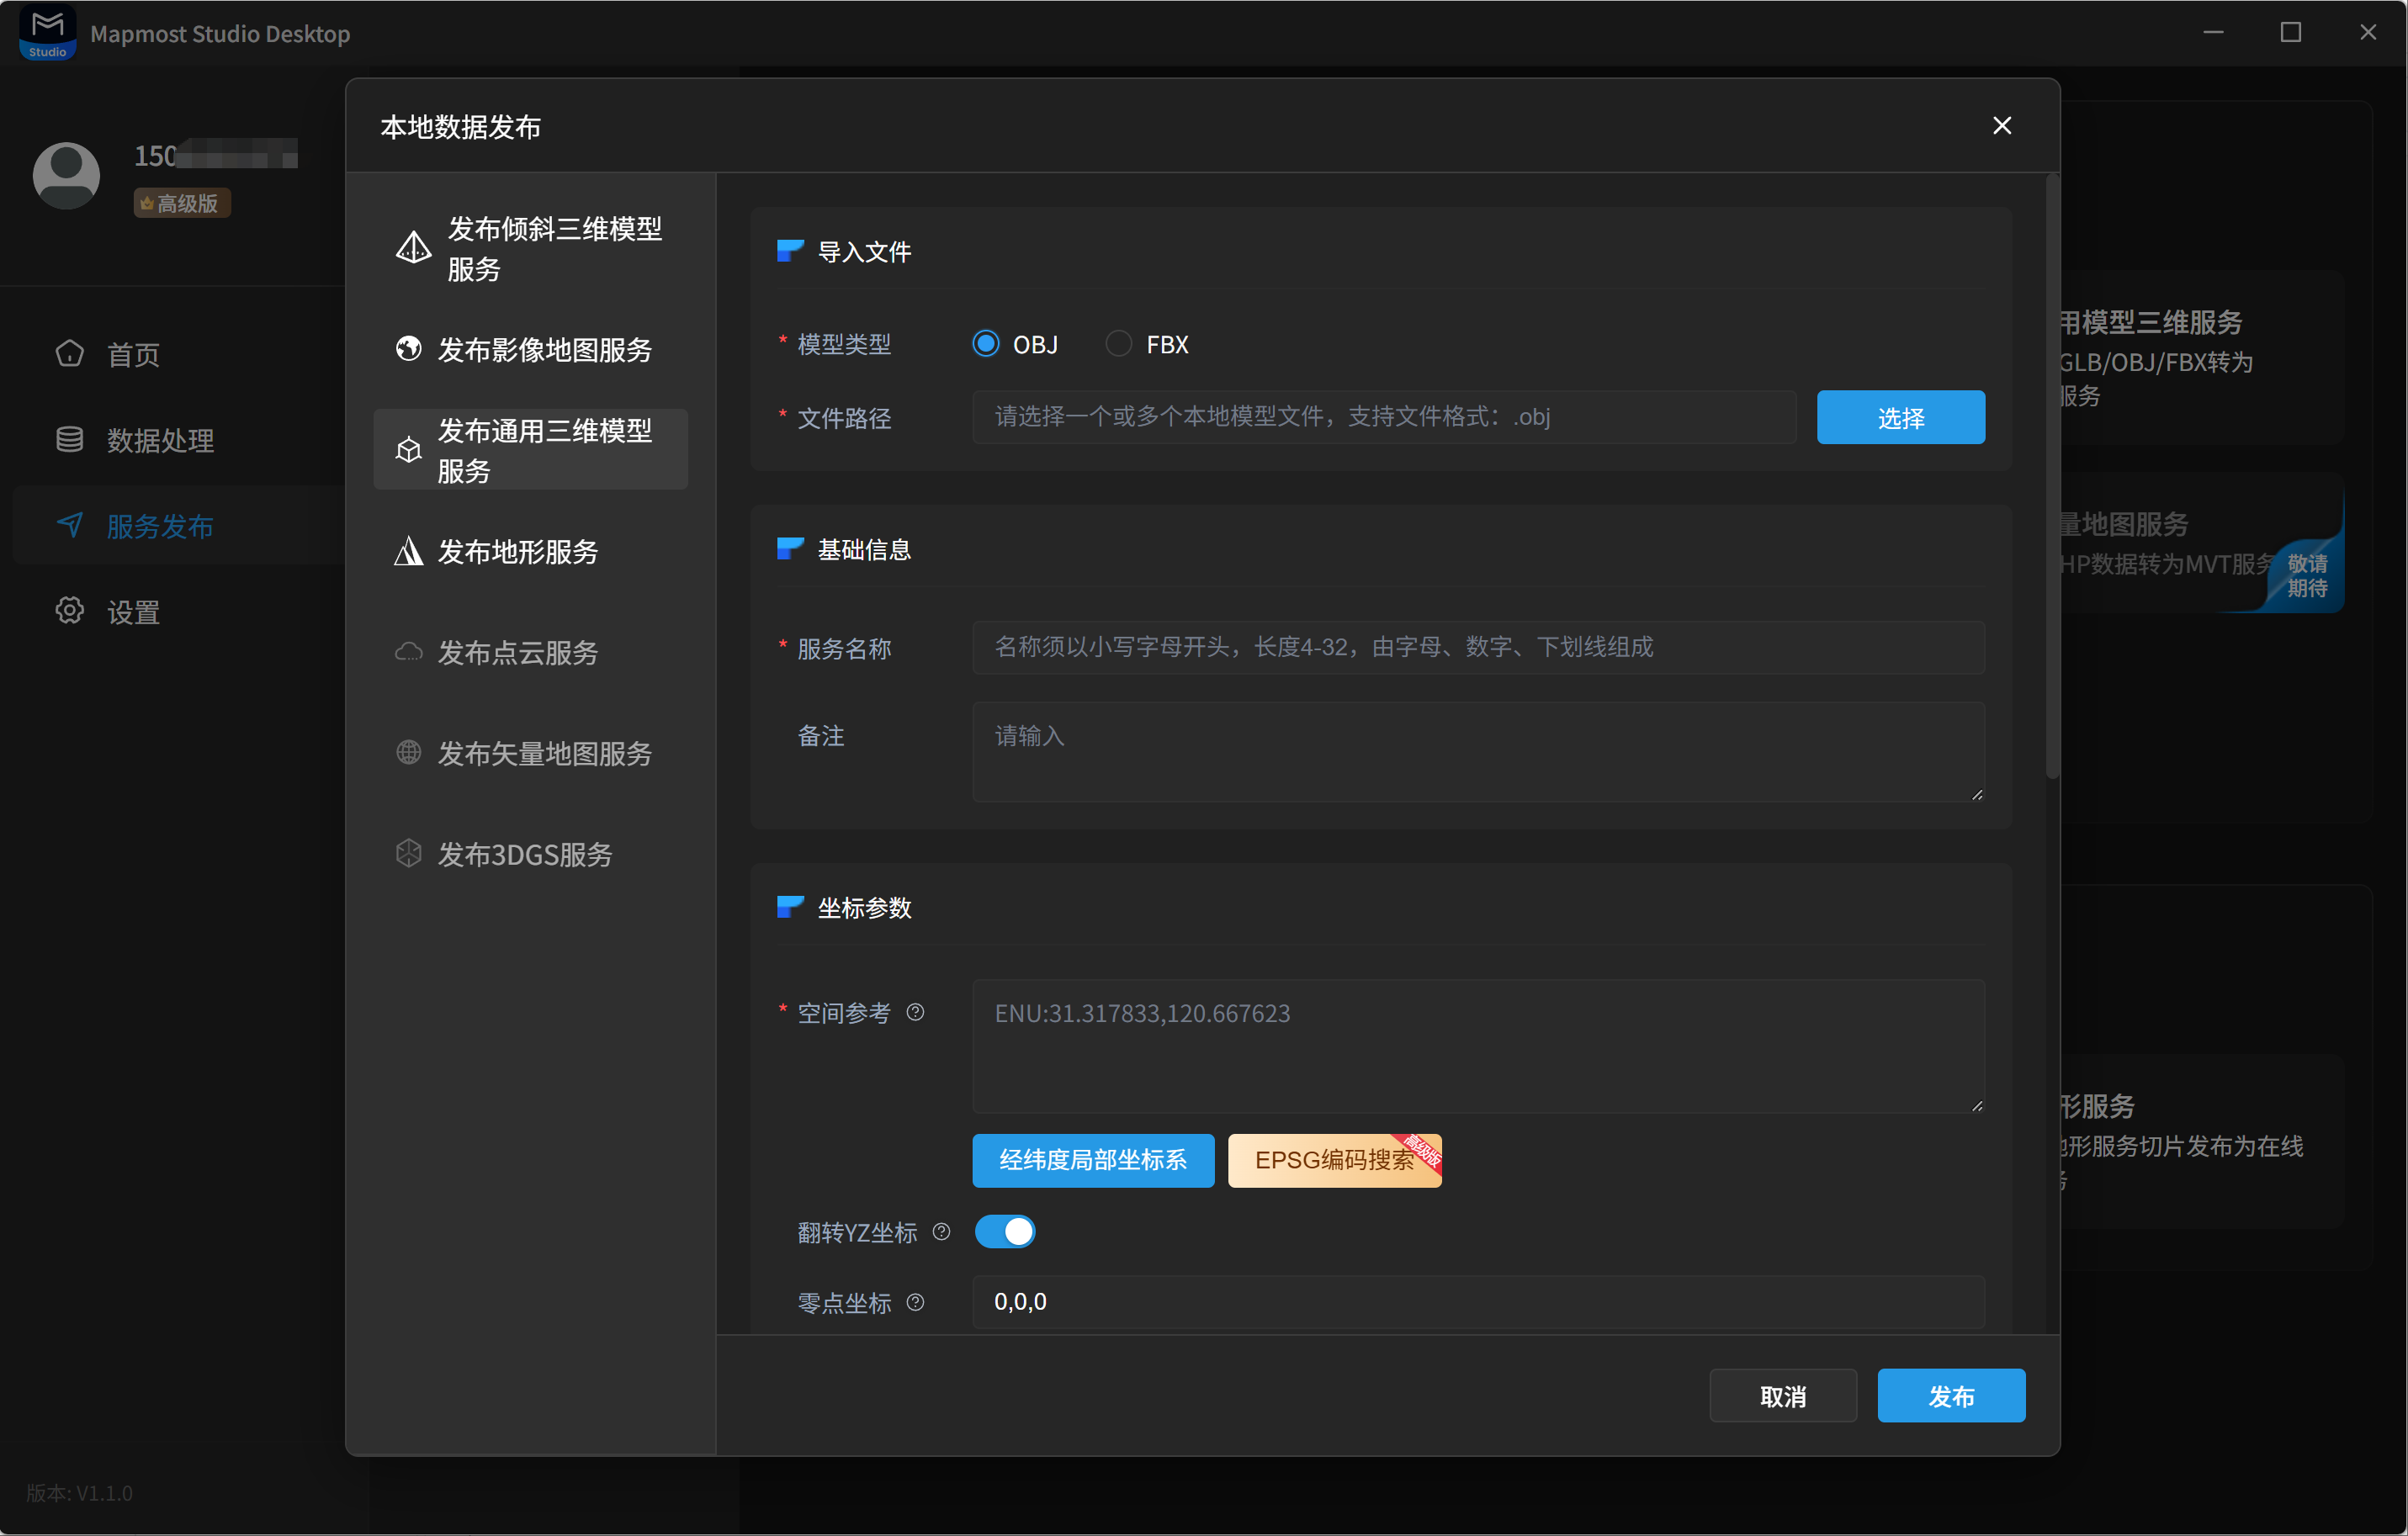Open 服务发布 in the sidebar
Image resolution: width=2408 pixels, height=1536 pixels.
pos(180,525)
